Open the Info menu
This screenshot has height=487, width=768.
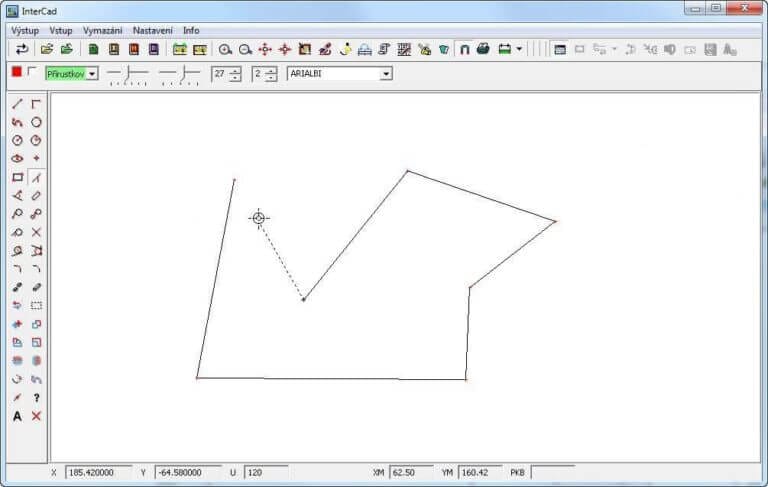191,30
